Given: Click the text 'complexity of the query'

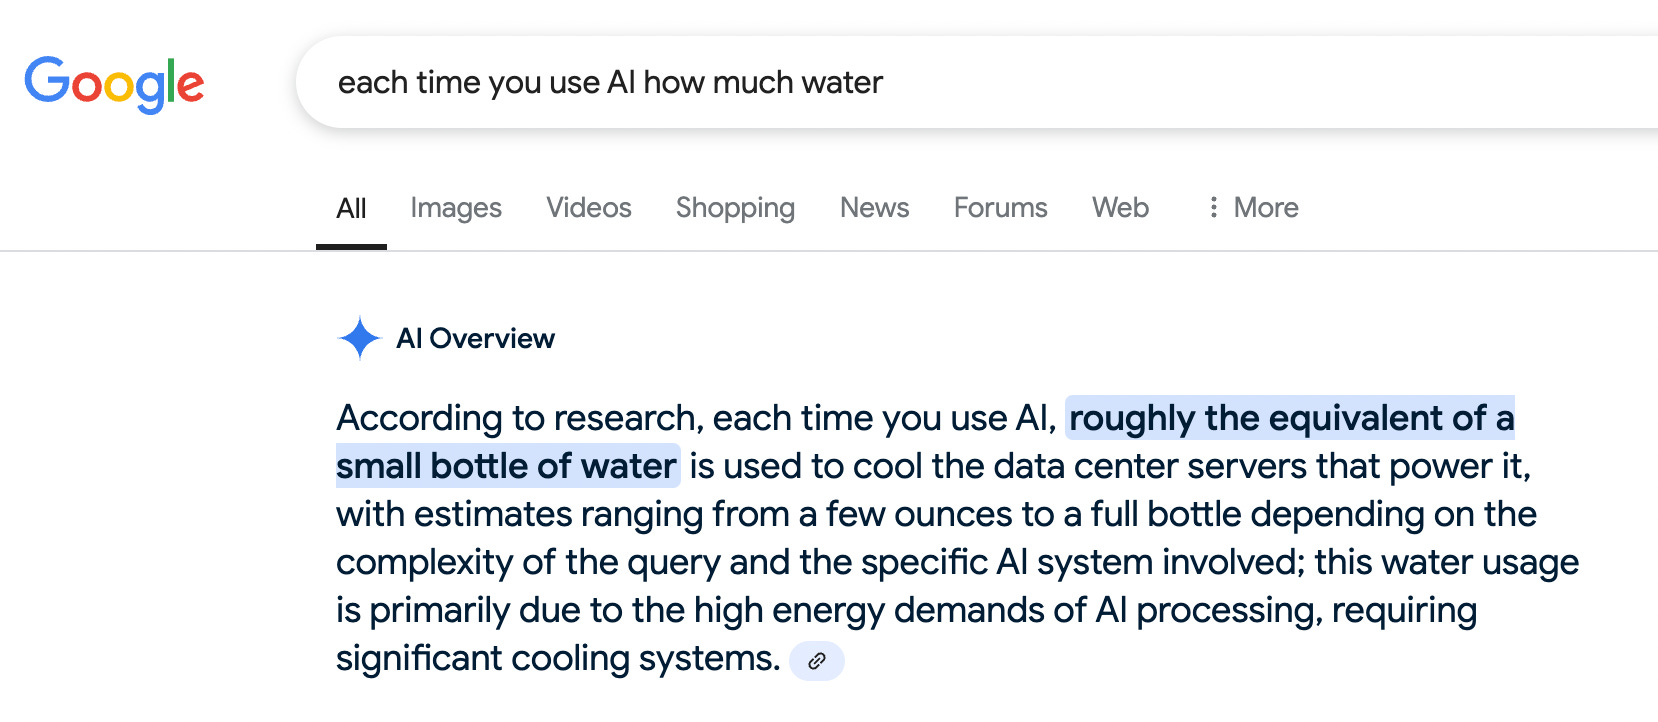Looking at the screenshot, I should click(x=528, y=563).
